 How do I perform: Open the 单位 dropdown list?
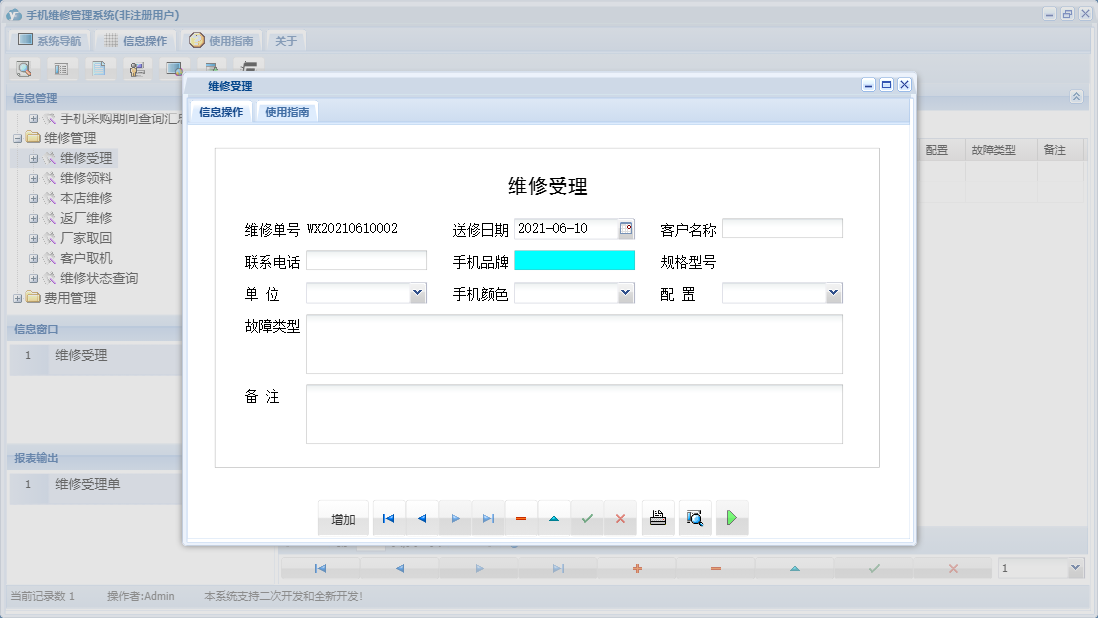coord(417,293)
